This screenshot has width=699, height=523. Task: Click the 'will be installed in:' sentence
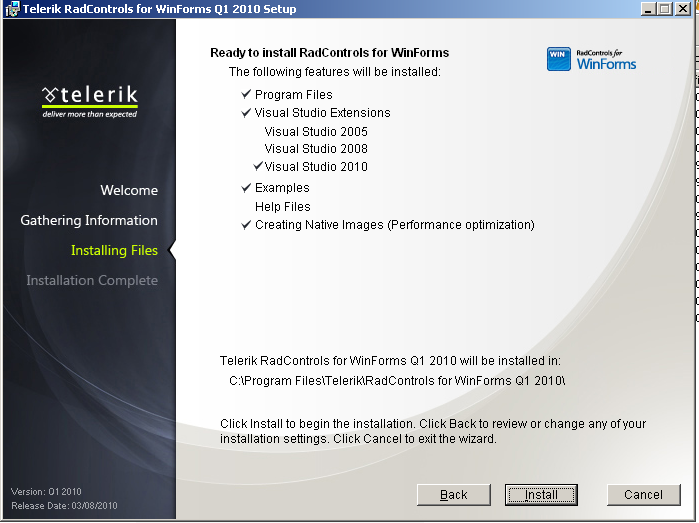pyautogui.click(x=390, y=361)
